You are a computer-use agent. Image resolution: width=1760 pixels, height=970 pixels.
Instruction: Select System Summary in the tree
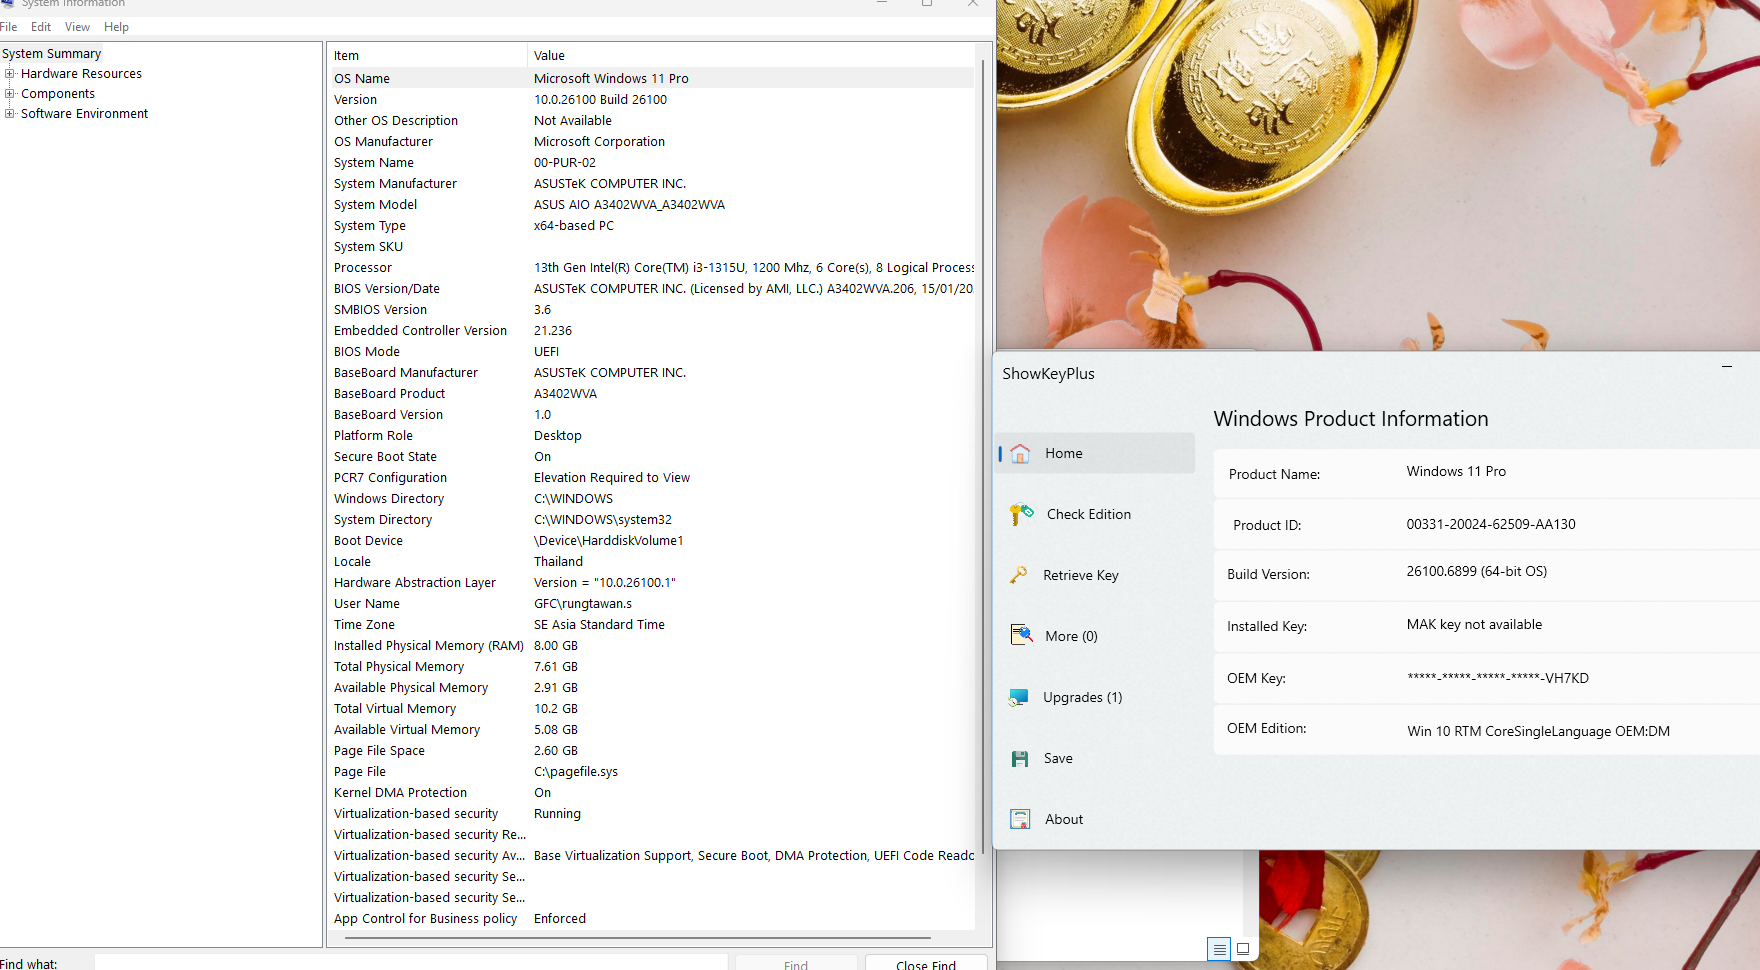(x=52, y=54)
